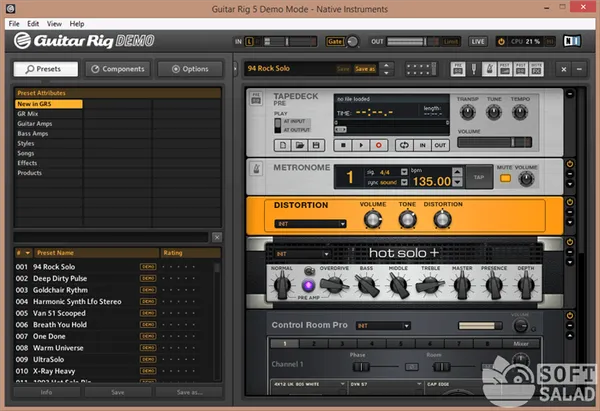Open Distortion preset dropdown INIT
Screen dimensions: 600x411
point(310,224)
